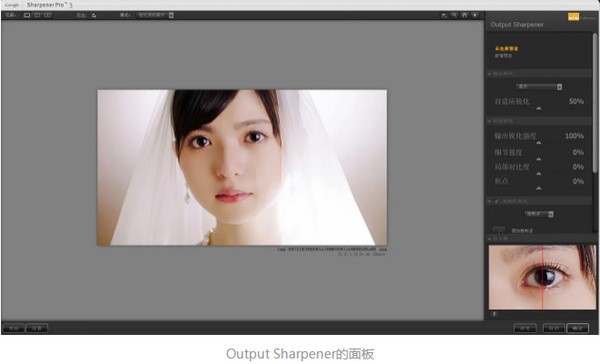600x364 pixels.
Task: Click the background color lightbulb icon
Action: point(474,15)
